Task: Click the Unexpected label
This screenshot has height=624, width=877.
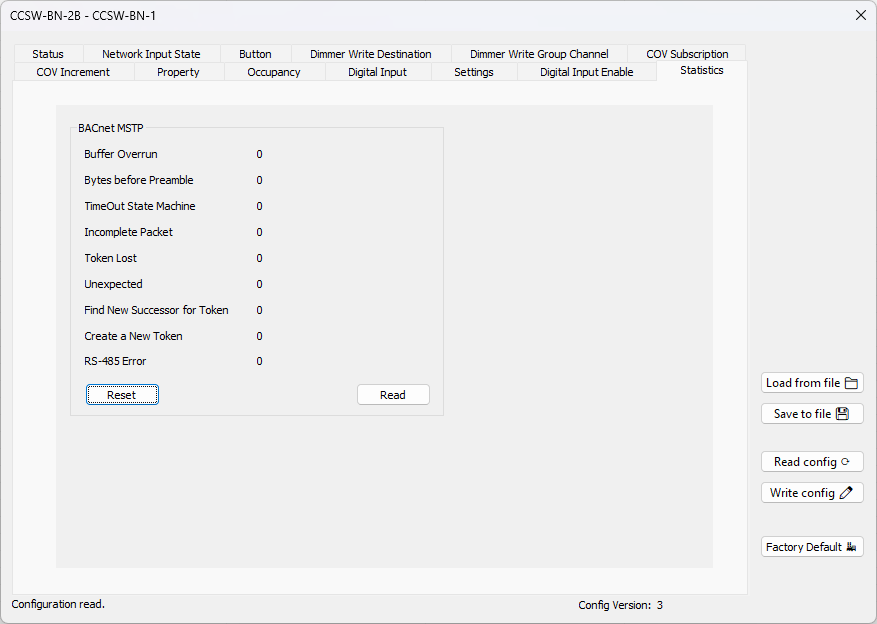Action: [114, 284]
